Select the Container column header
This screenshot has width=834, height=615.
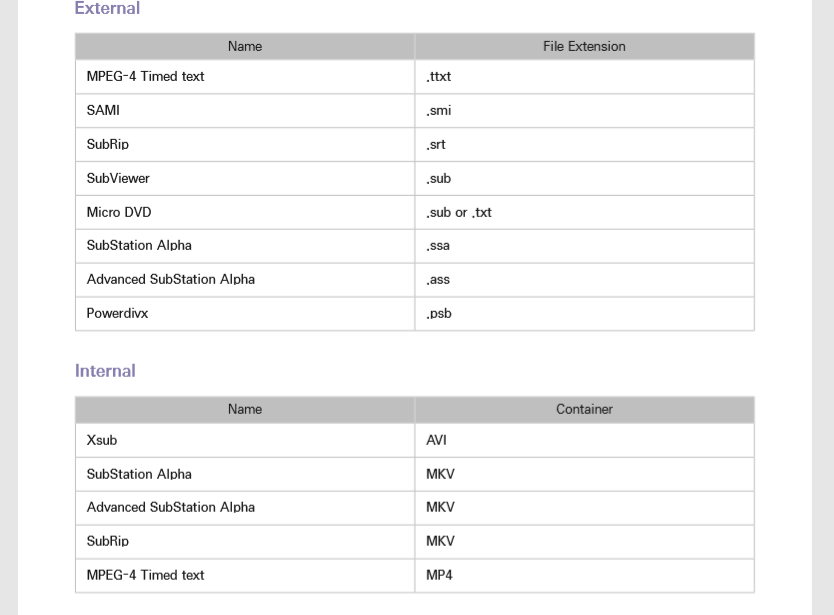(584, 410)
